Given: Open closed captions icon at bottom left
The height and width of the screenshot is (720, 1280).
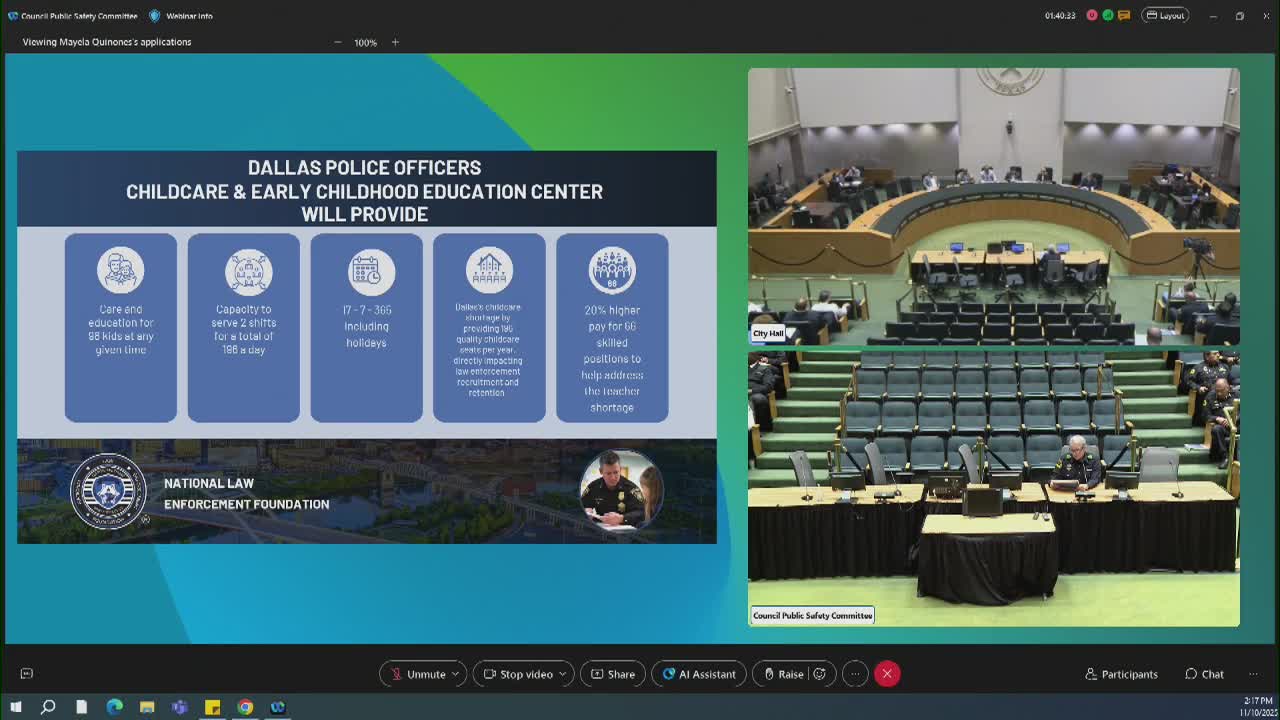Looking at the screenshot, I should click(x=27, y=674).
